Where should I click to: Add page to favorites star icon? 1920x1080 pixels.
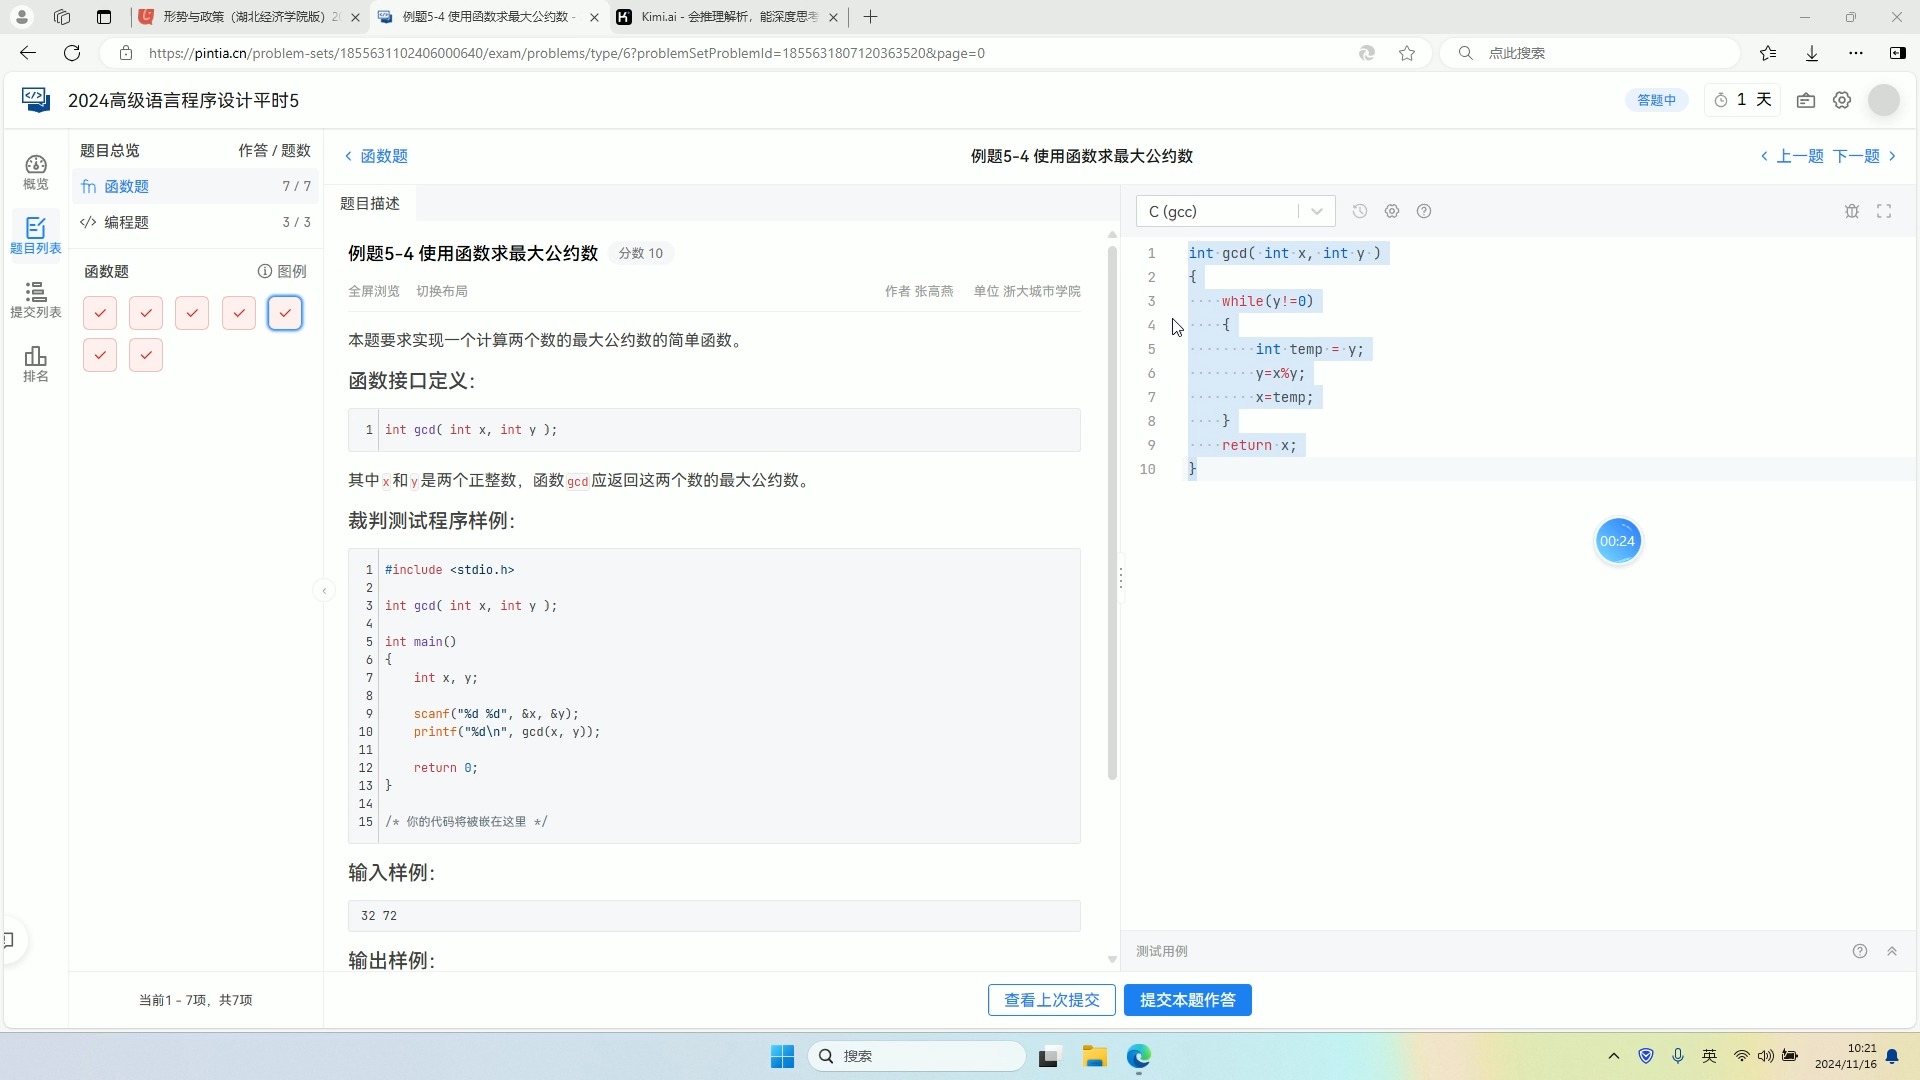1407,53
